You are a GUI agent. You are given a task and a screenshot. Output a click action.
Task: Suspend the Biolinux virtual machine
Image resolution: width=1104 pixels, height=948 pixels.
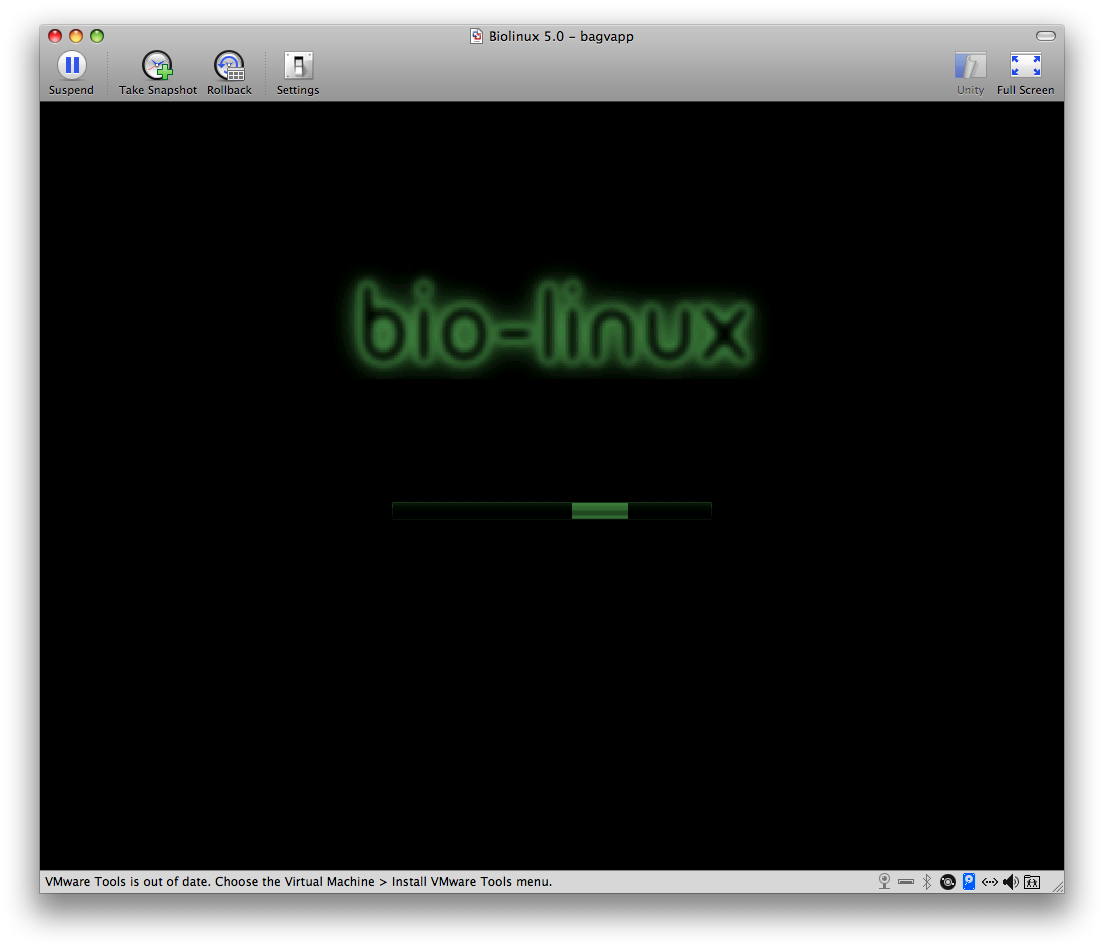[x=71, y=67]
